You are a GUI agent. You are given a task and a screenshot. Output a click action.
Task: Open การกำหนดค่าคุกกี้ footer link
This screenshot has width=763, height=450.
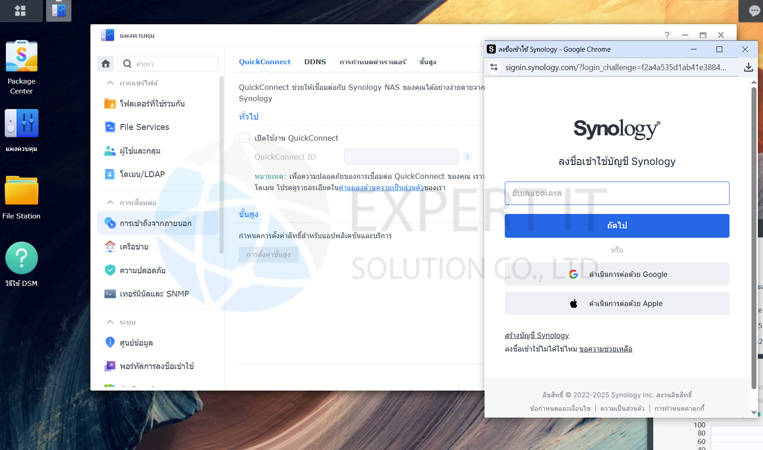click(679, 408)
